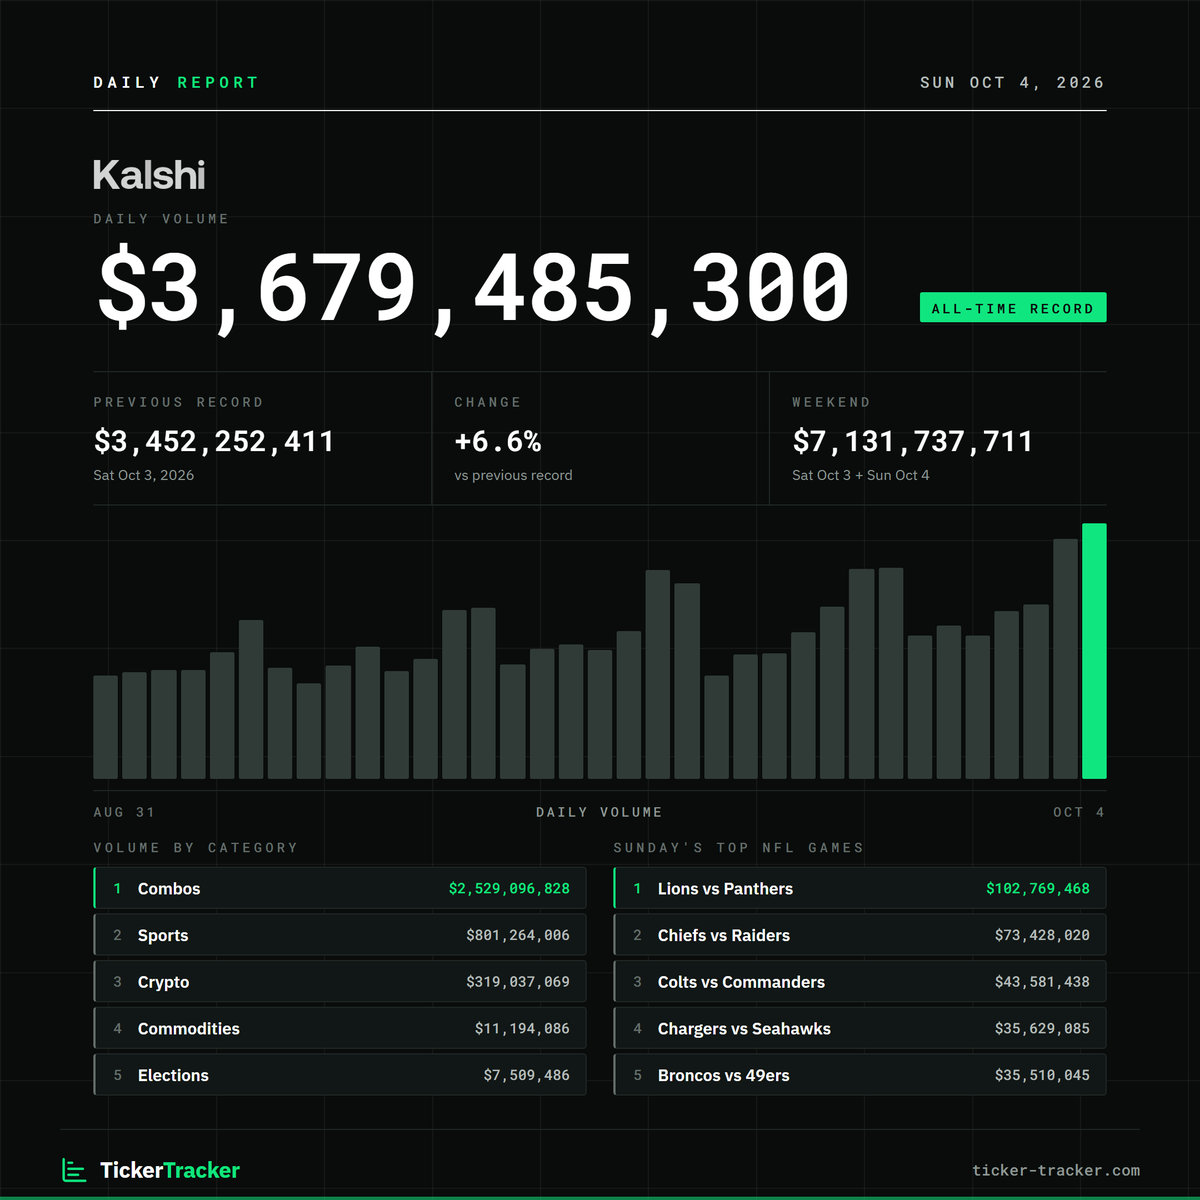This screenshot has width=1200, height=1200.
Task: Select the Sports category row
Action: (x=340, y=935)
